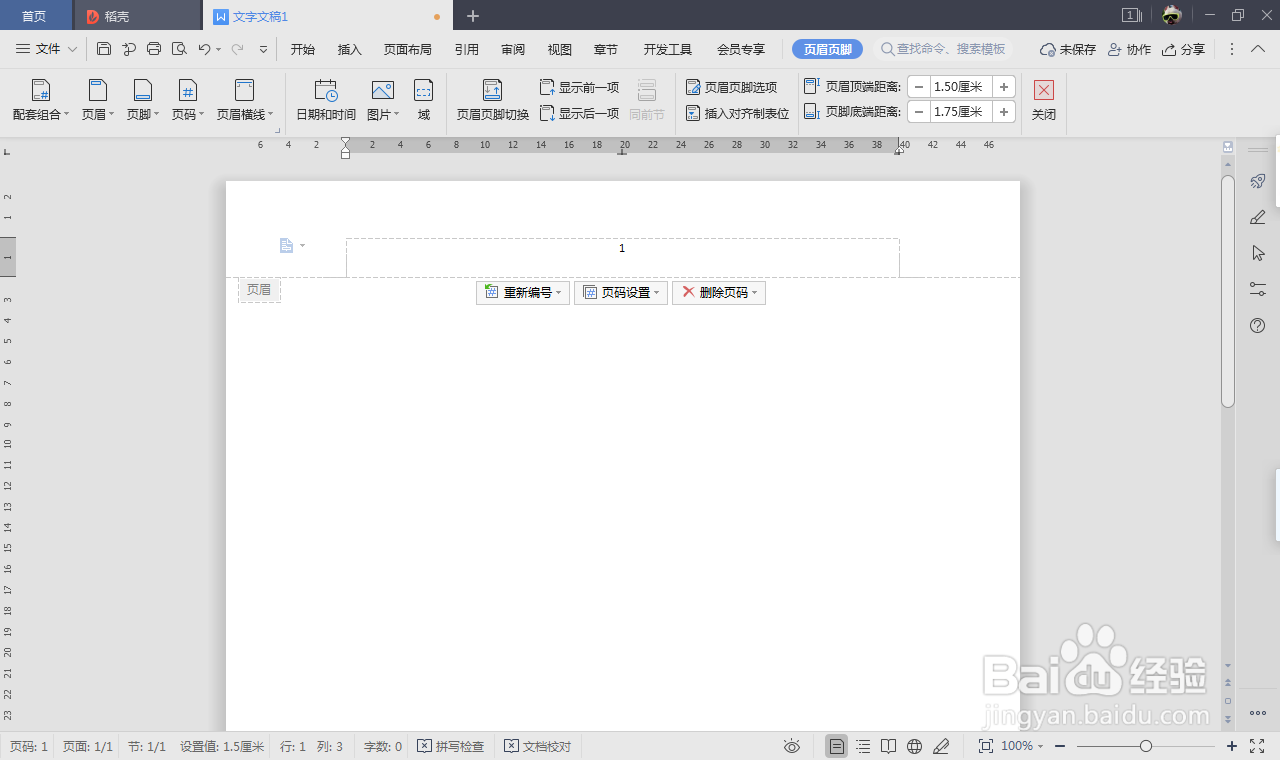Open 页眉页脚选项 settings
Image resolution: width=1280 pixels, height=760 pixels.
click(x=737, y=87)
